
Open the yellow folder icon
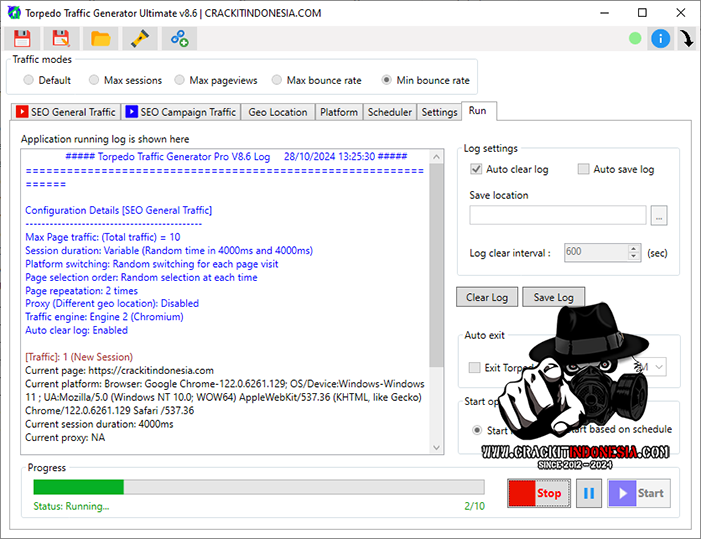(x=100, y=39)
